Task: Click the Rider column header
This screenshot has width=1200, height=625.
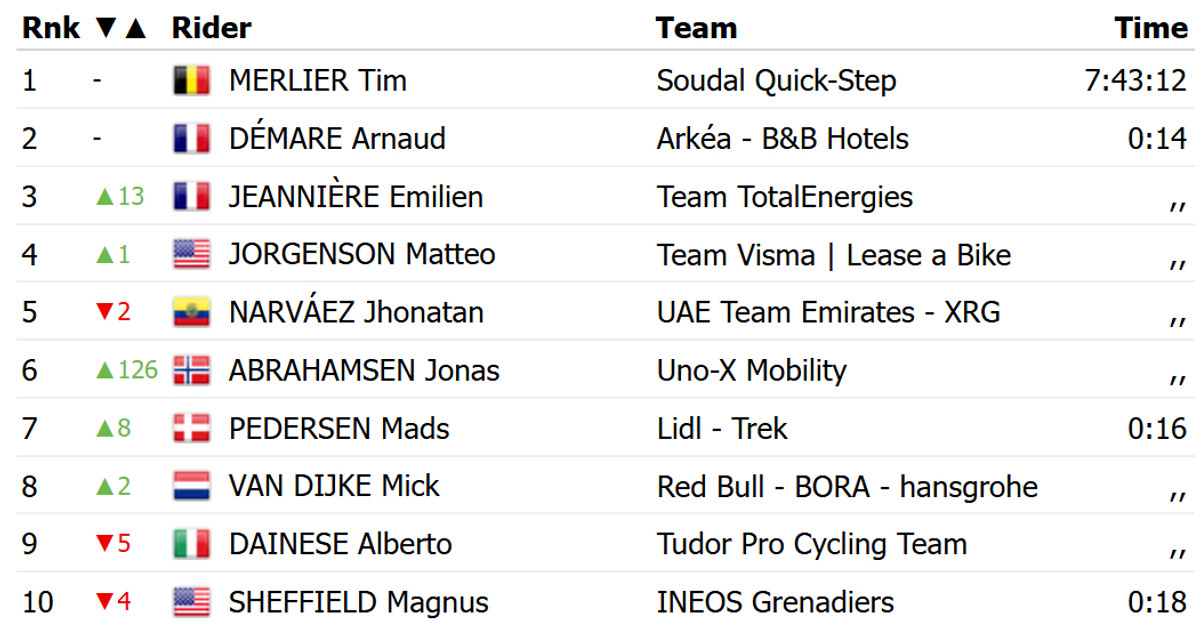Action: [211, 28]
